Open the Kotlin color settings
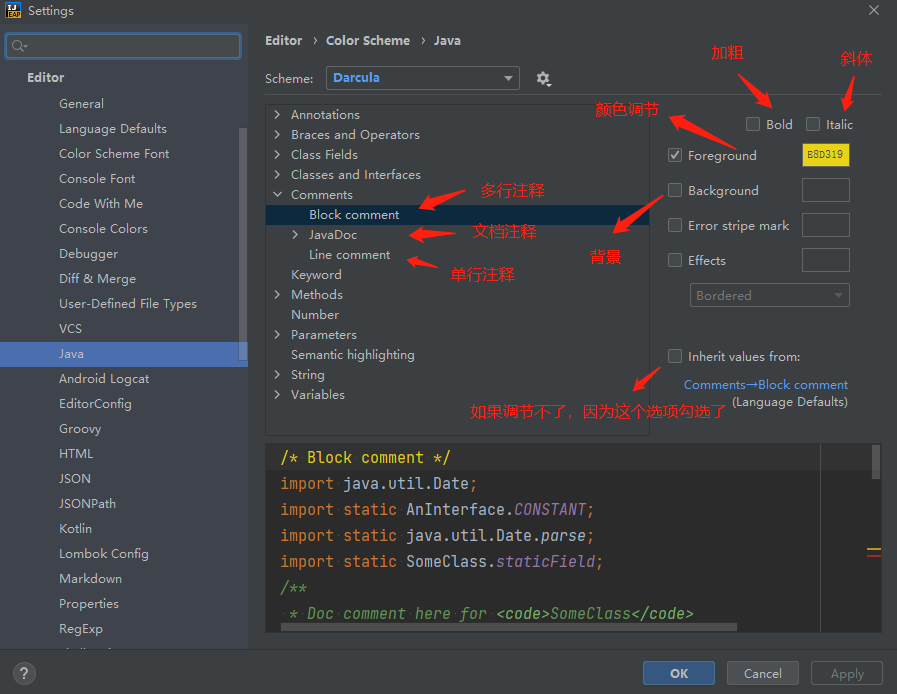The image size is (897, 694). click(75, 529)
